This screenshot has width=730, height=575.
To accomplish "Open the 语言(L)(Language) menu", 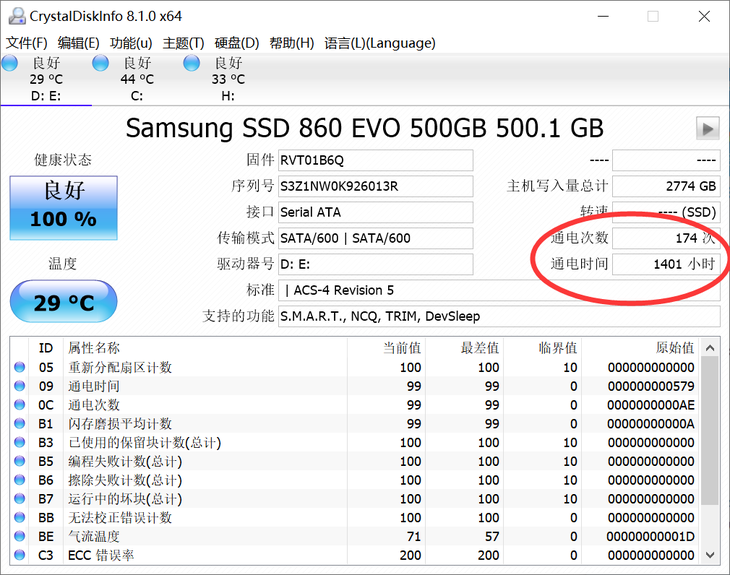I will tap(380, 43).
